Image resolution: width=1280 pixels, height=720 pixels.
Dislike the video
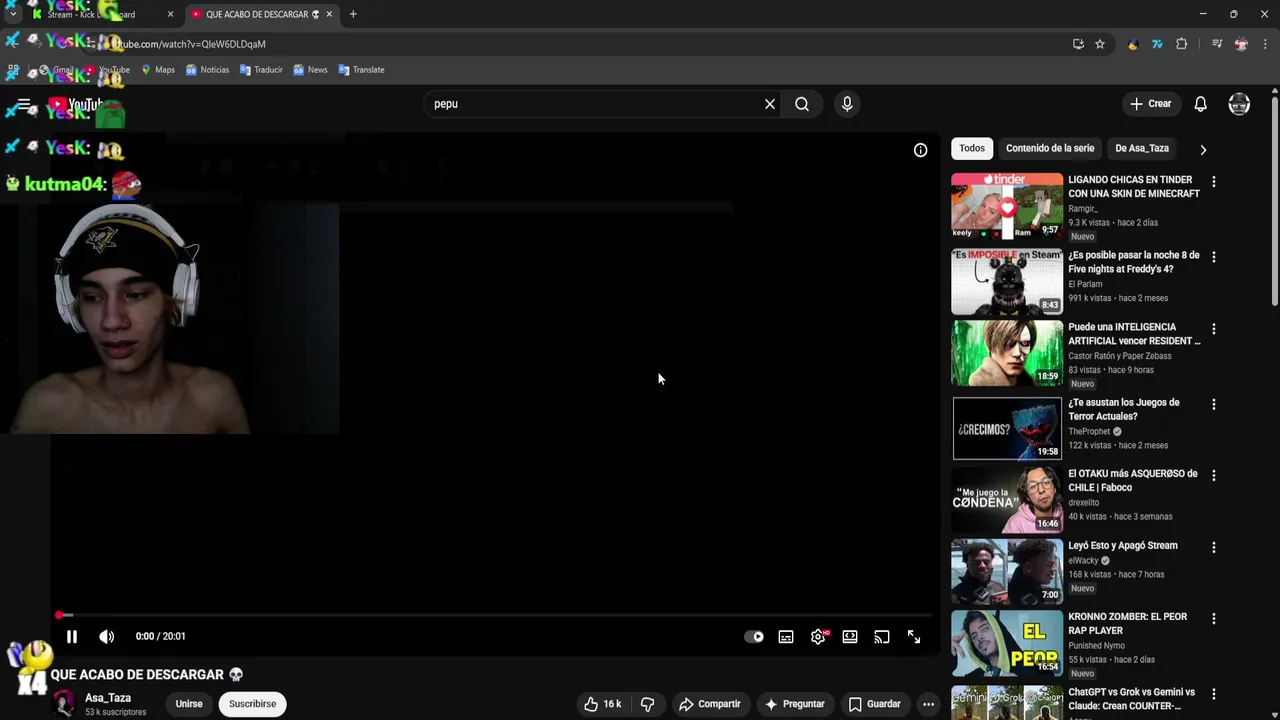point(647,704)
